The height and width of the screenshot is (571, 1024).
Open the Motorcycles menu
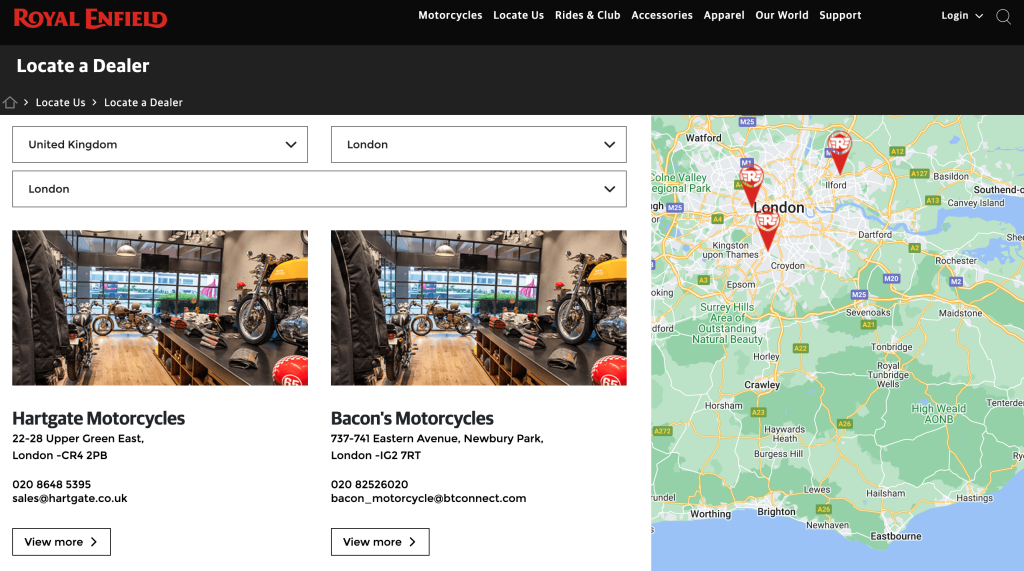450,15
